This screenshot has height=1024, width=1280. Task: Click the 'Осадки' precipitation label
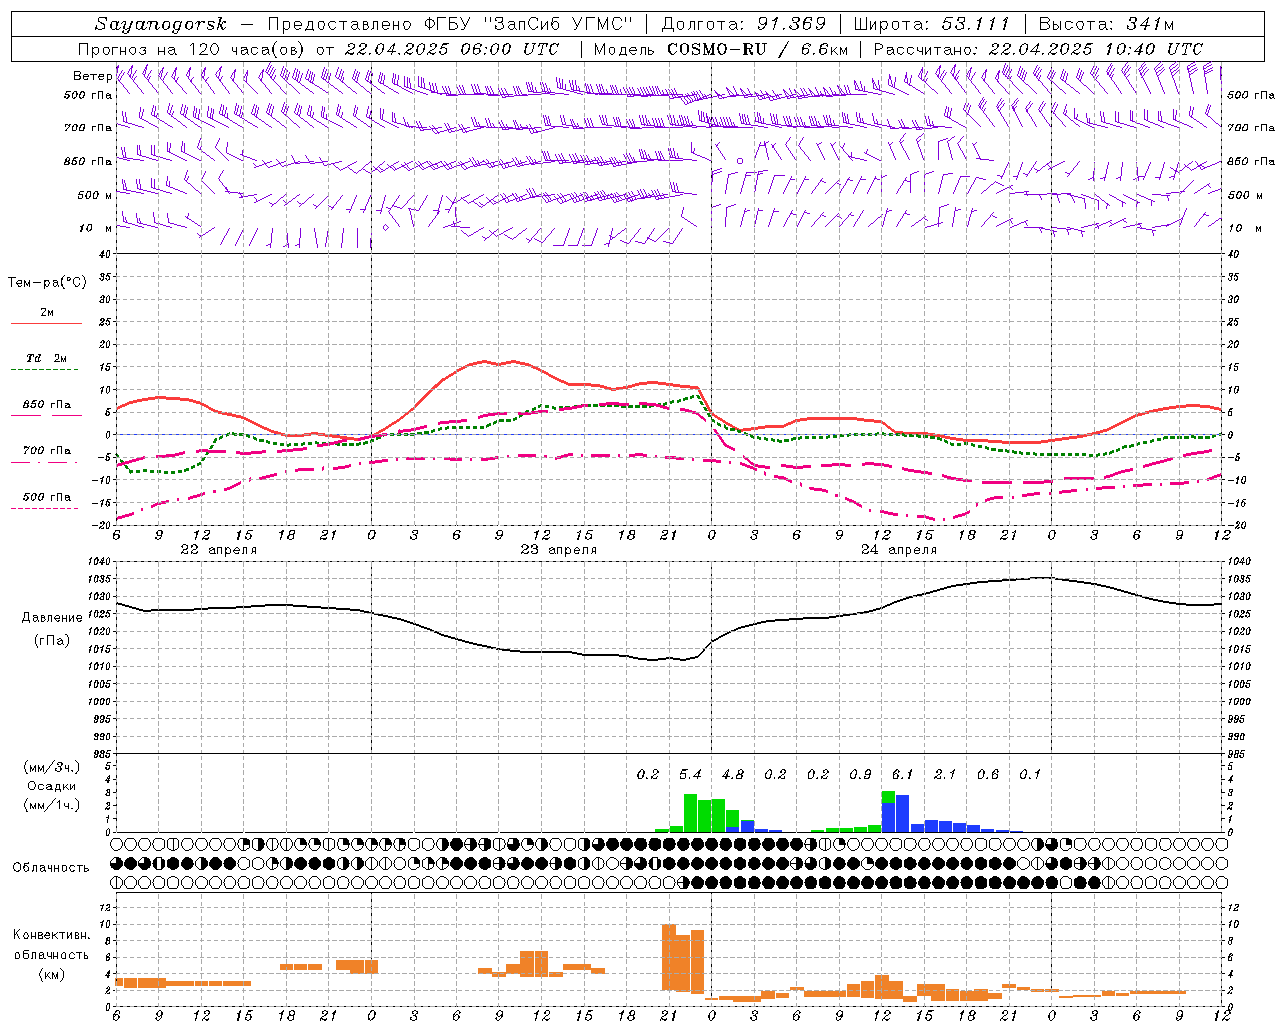[51, 786]
